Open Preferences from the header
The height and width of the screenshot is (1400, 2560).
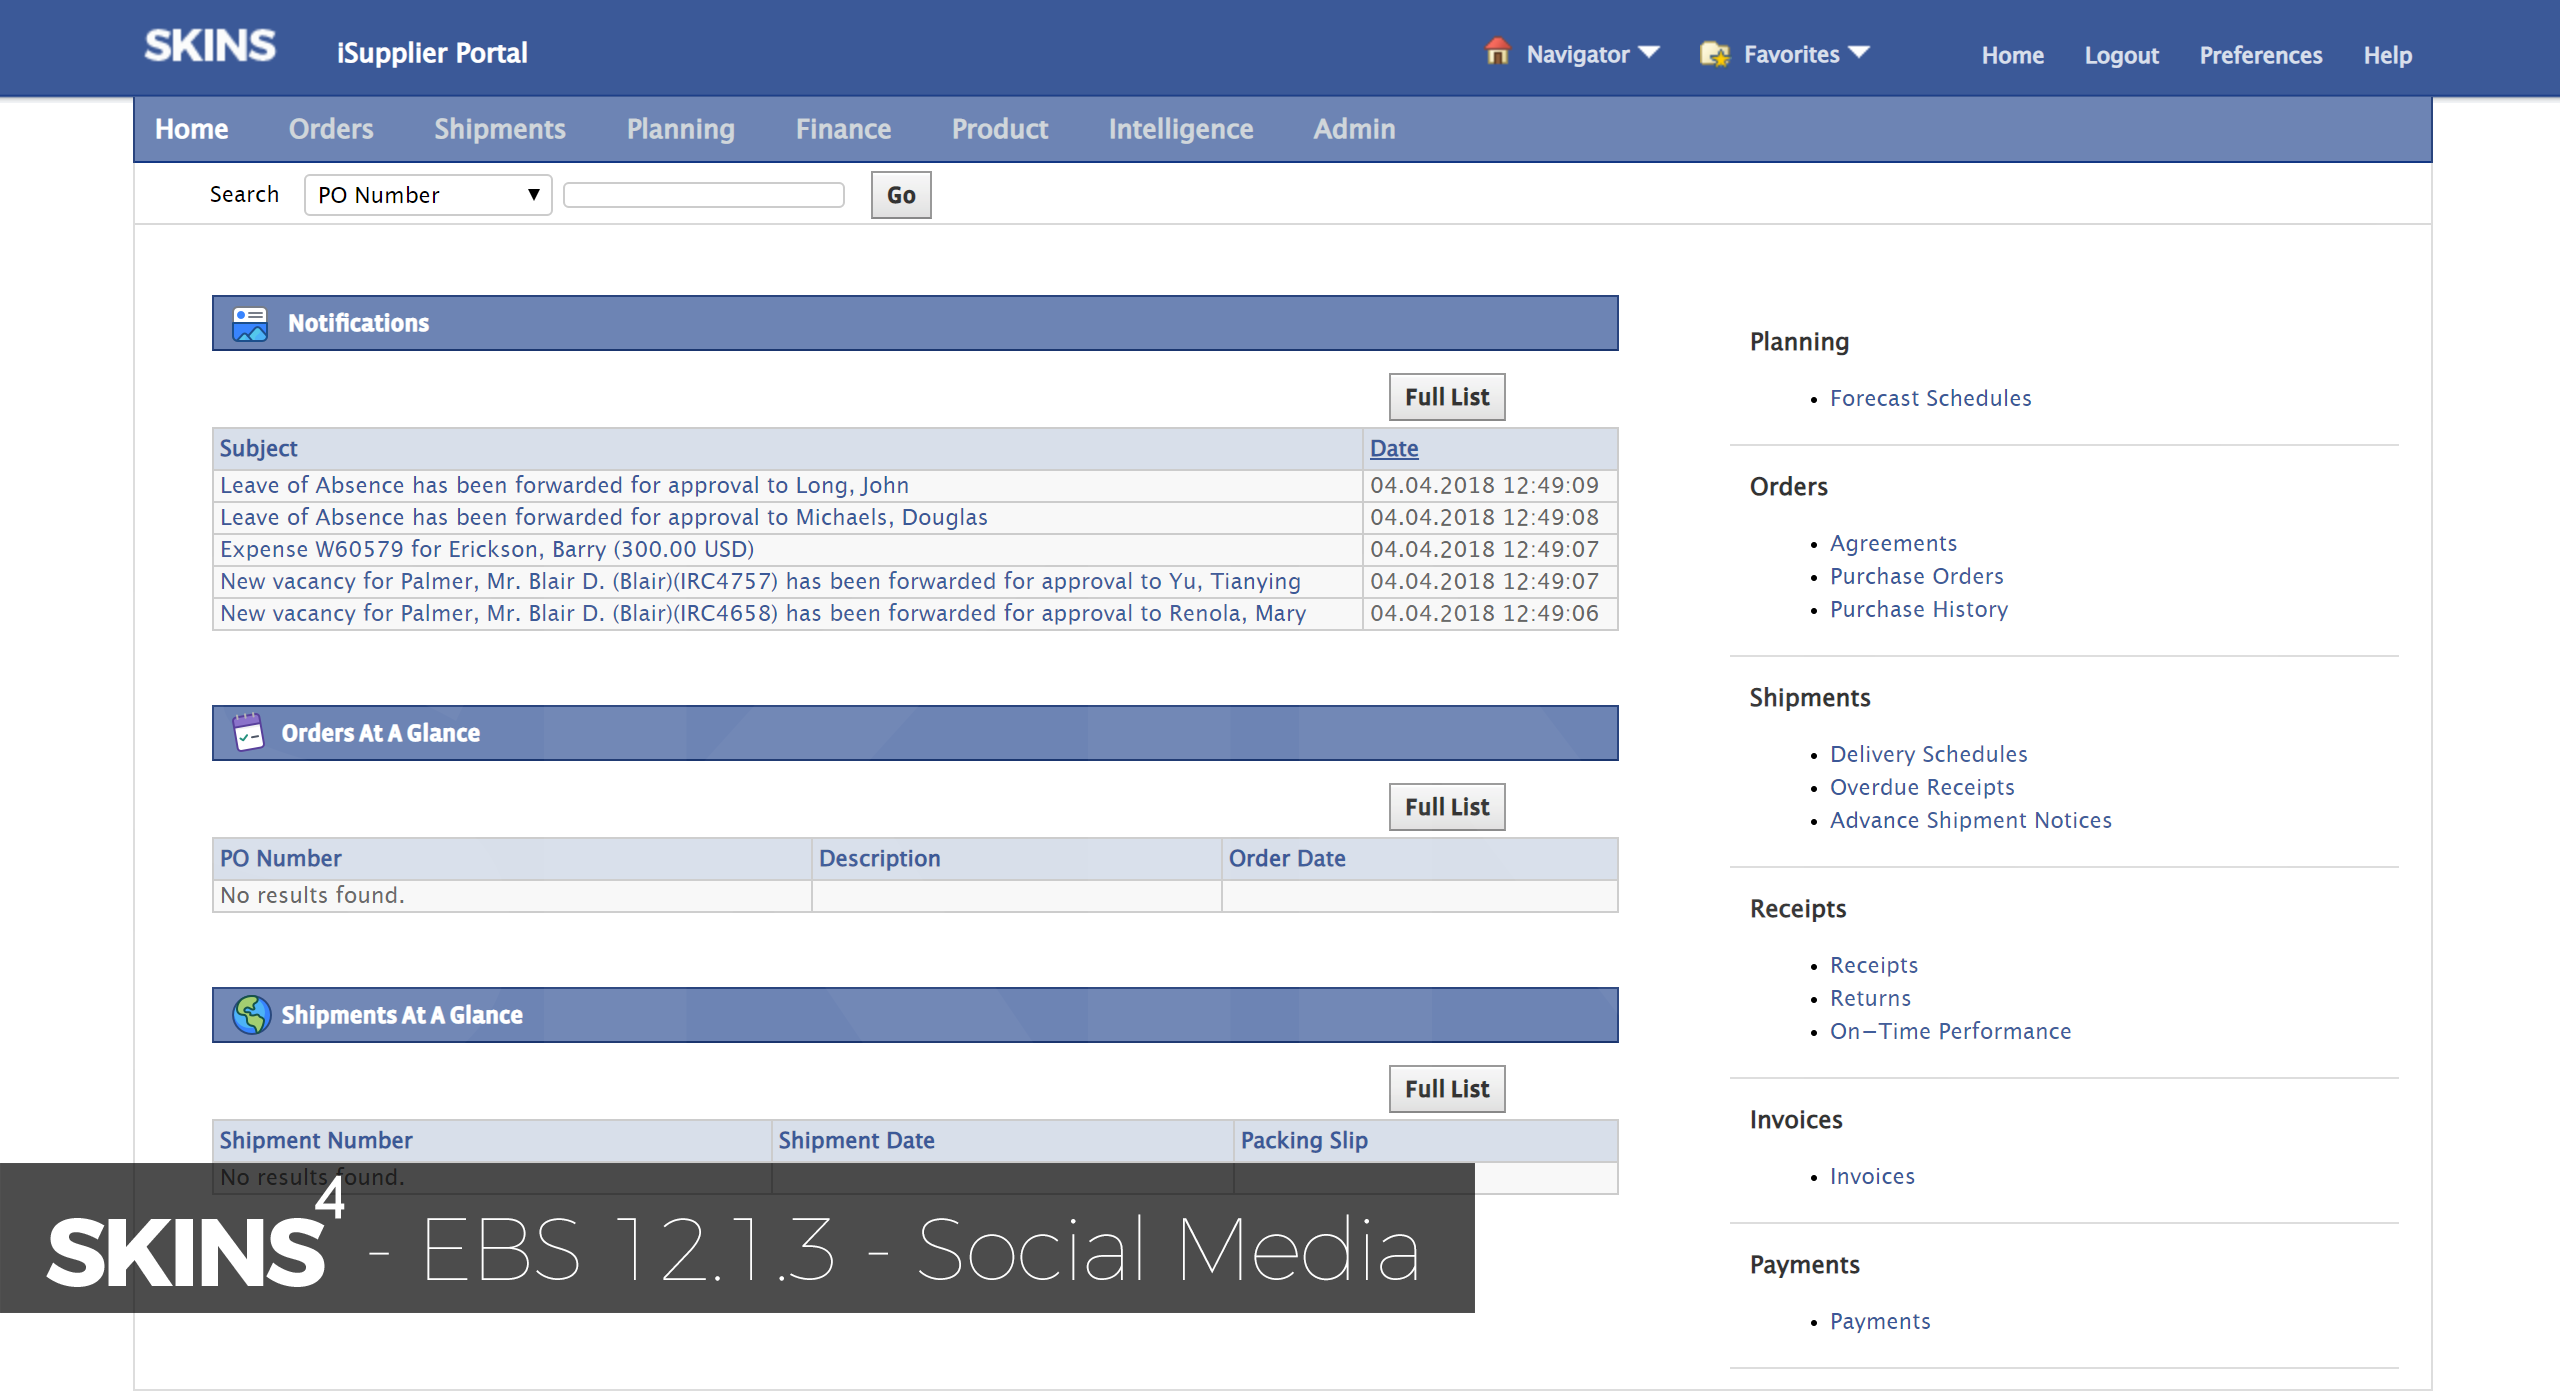click(x=2260, y=55)
